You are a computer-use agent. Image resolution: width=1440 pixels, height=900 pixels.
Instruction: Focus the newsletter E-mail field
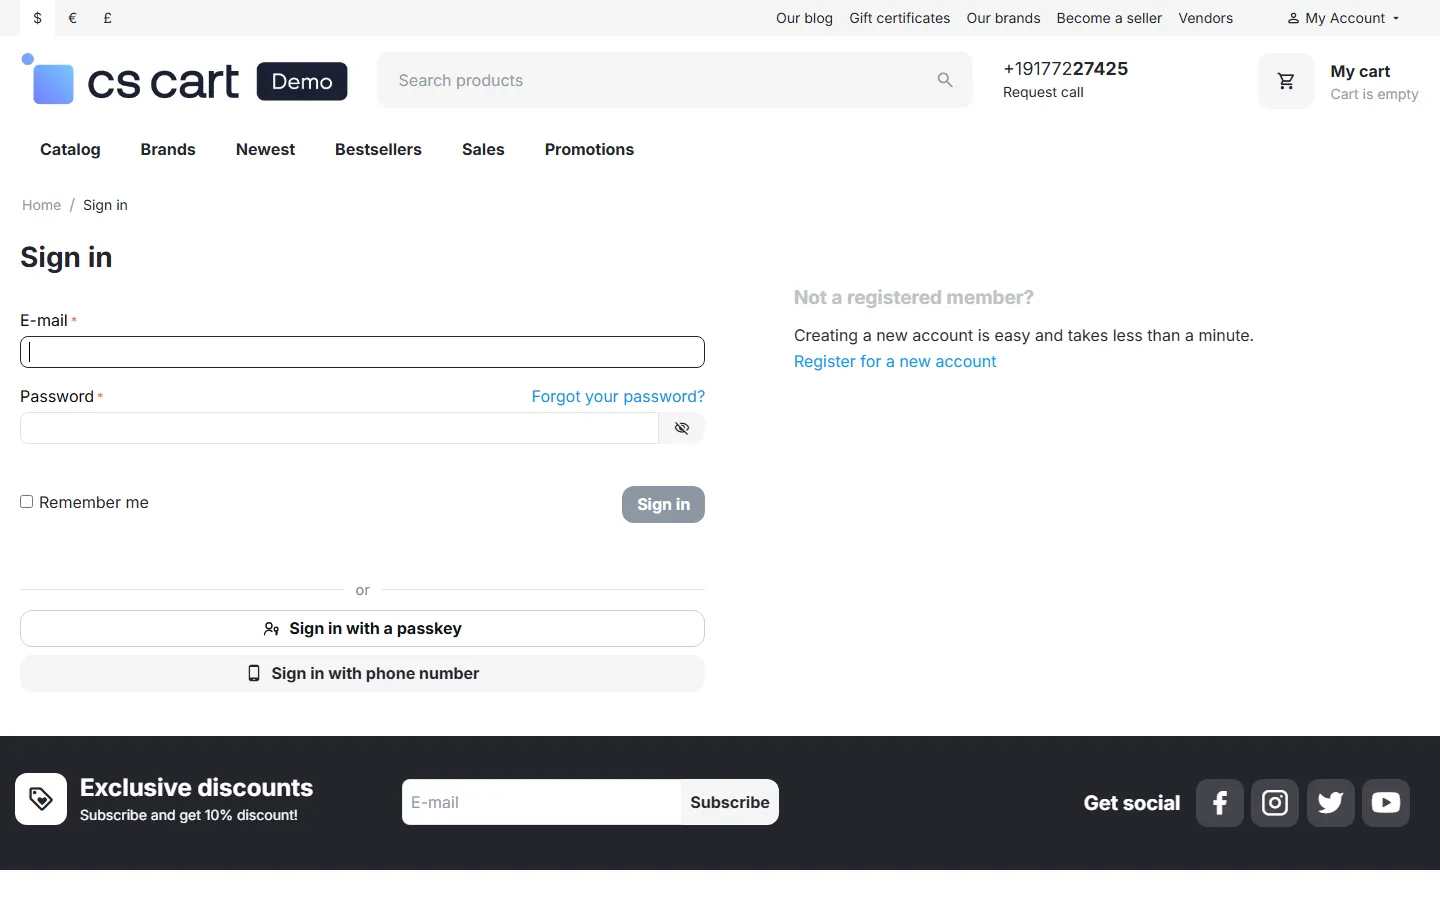pos(541,802)
